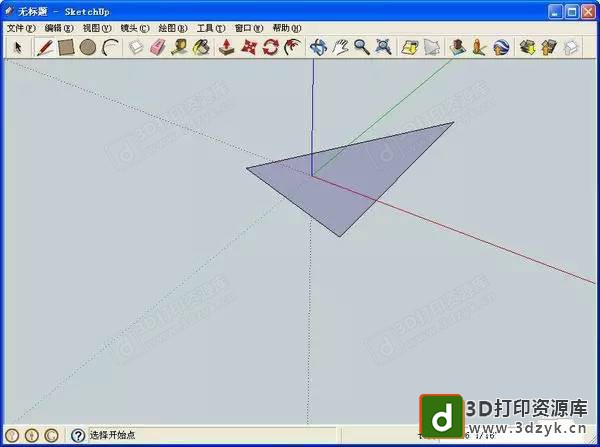Image resolution: width=600 pixels, height=447 pixels.
Task: Click the pink Eraser tool
Action: point(158,47)
